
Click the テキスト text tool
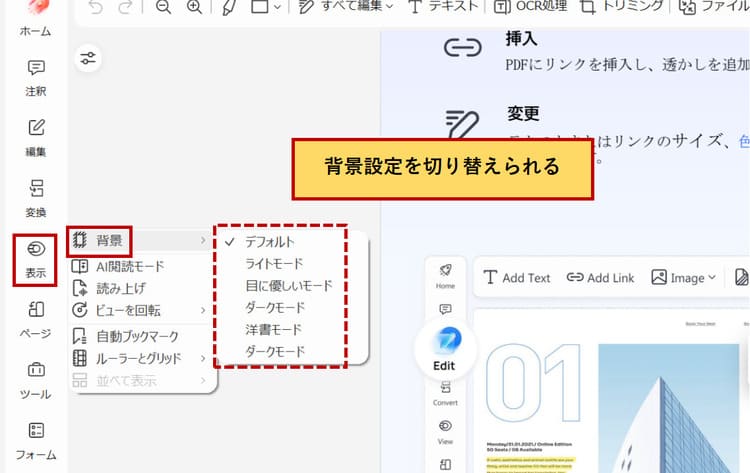pyautogui.click(x=443, y=7)
